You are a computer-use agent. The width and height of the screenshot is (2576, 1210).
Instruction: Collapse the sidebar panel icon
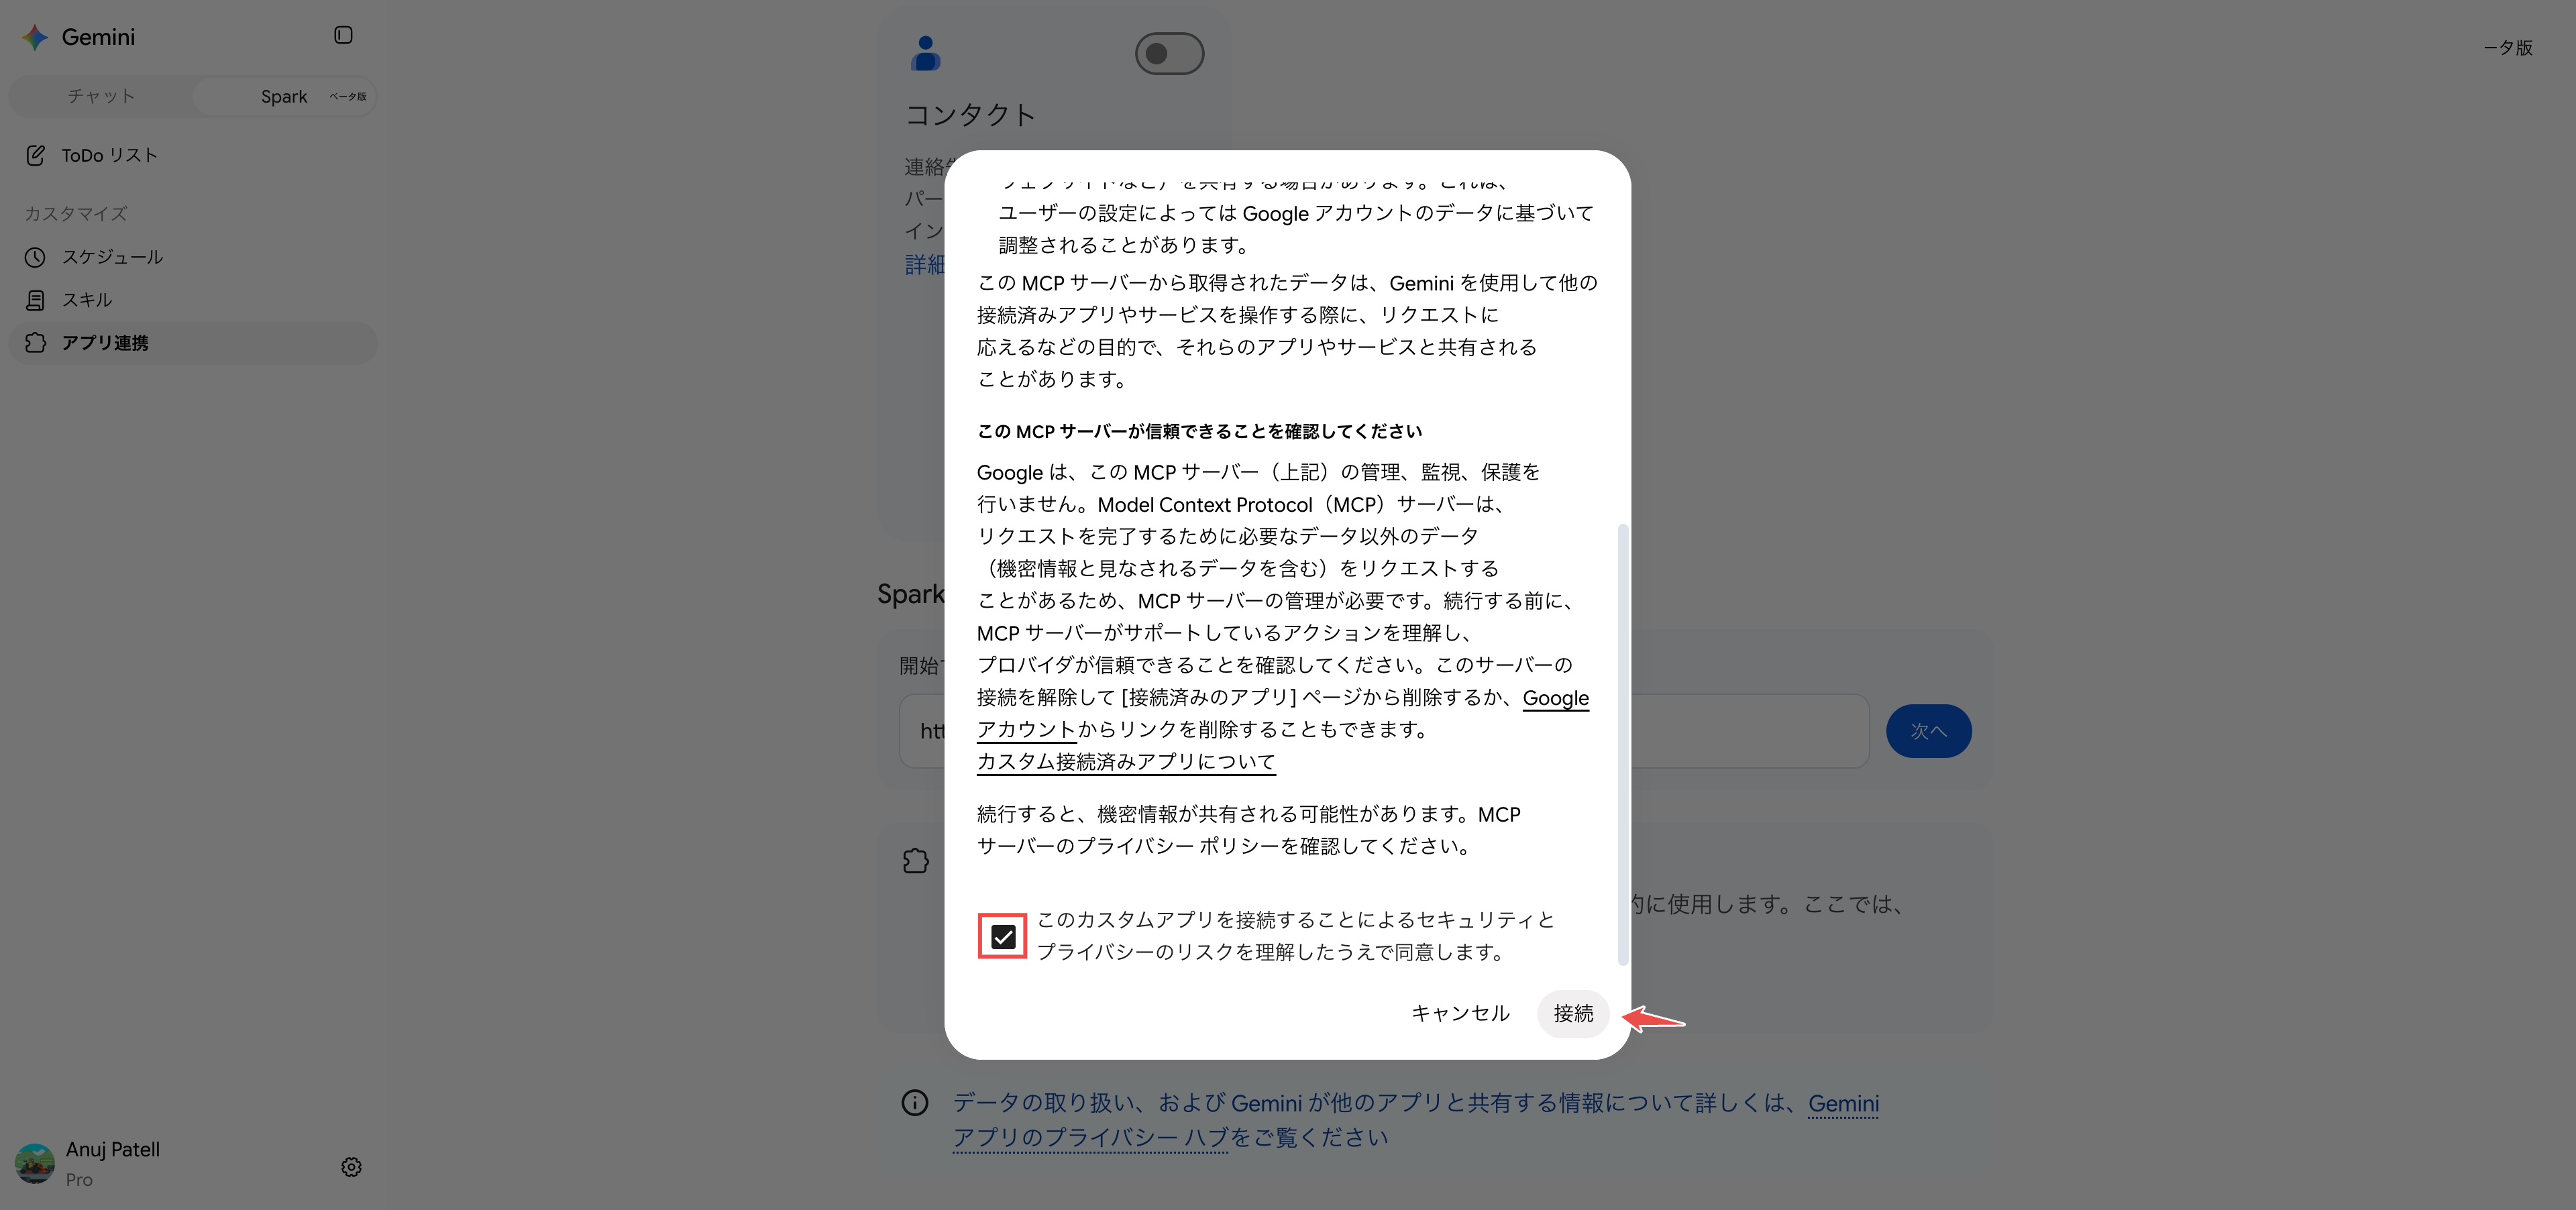tap(343, 35)
